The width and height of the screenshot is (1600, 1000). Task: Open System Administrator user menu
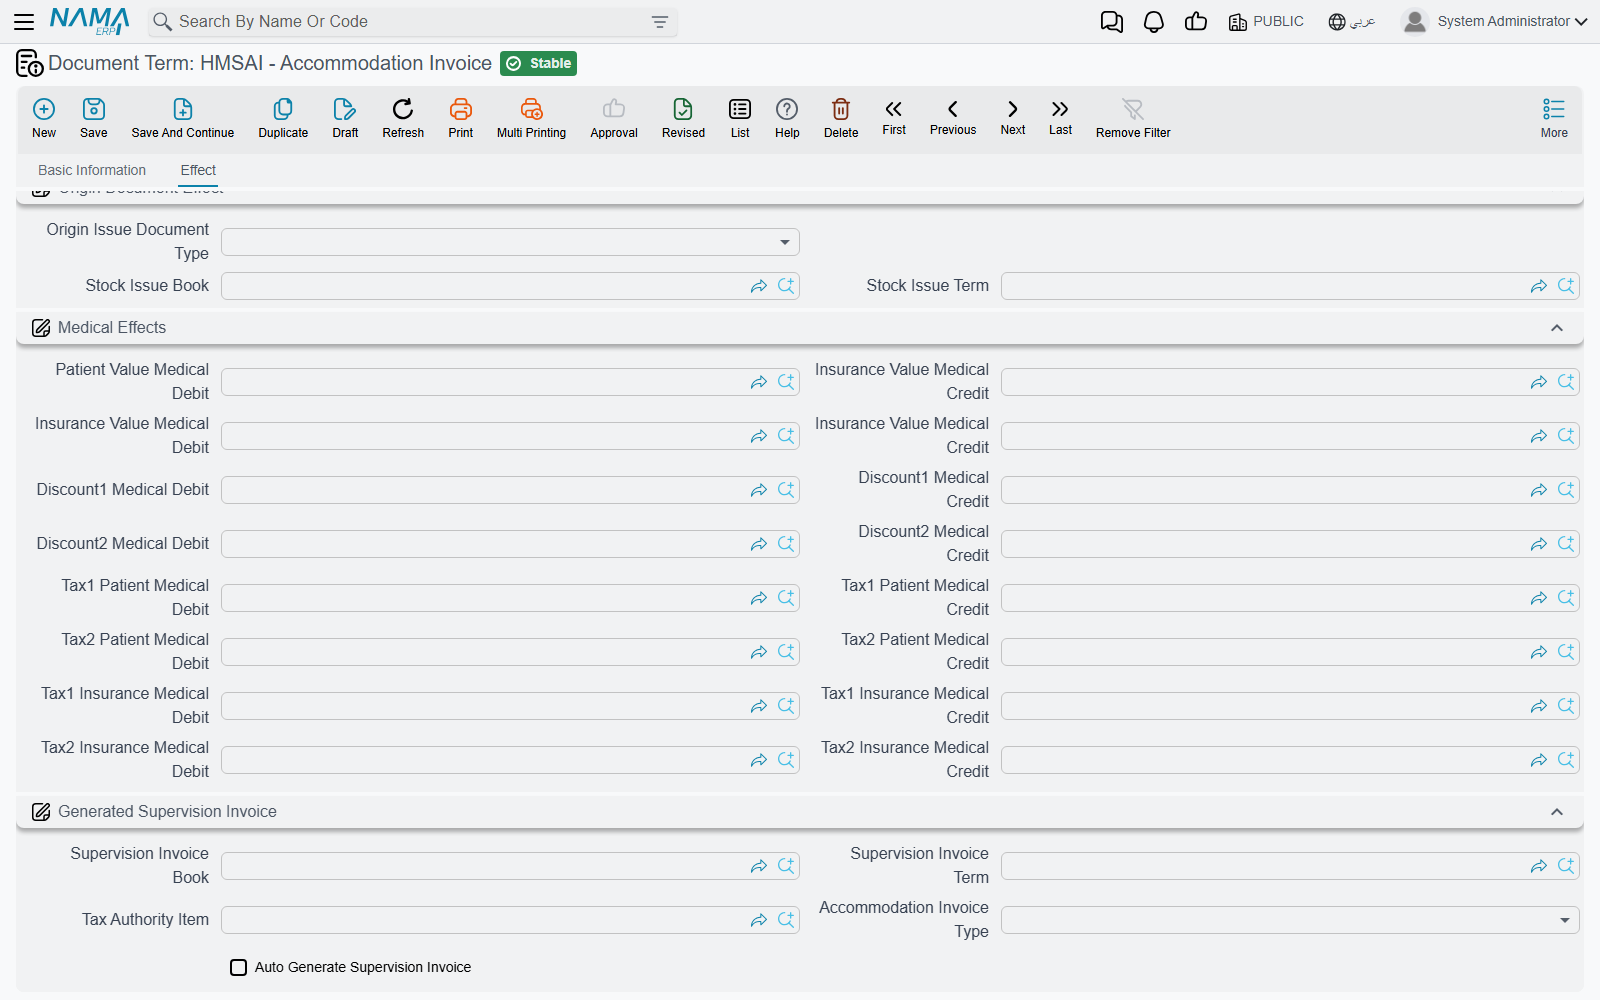click(x=1495, y=21)
